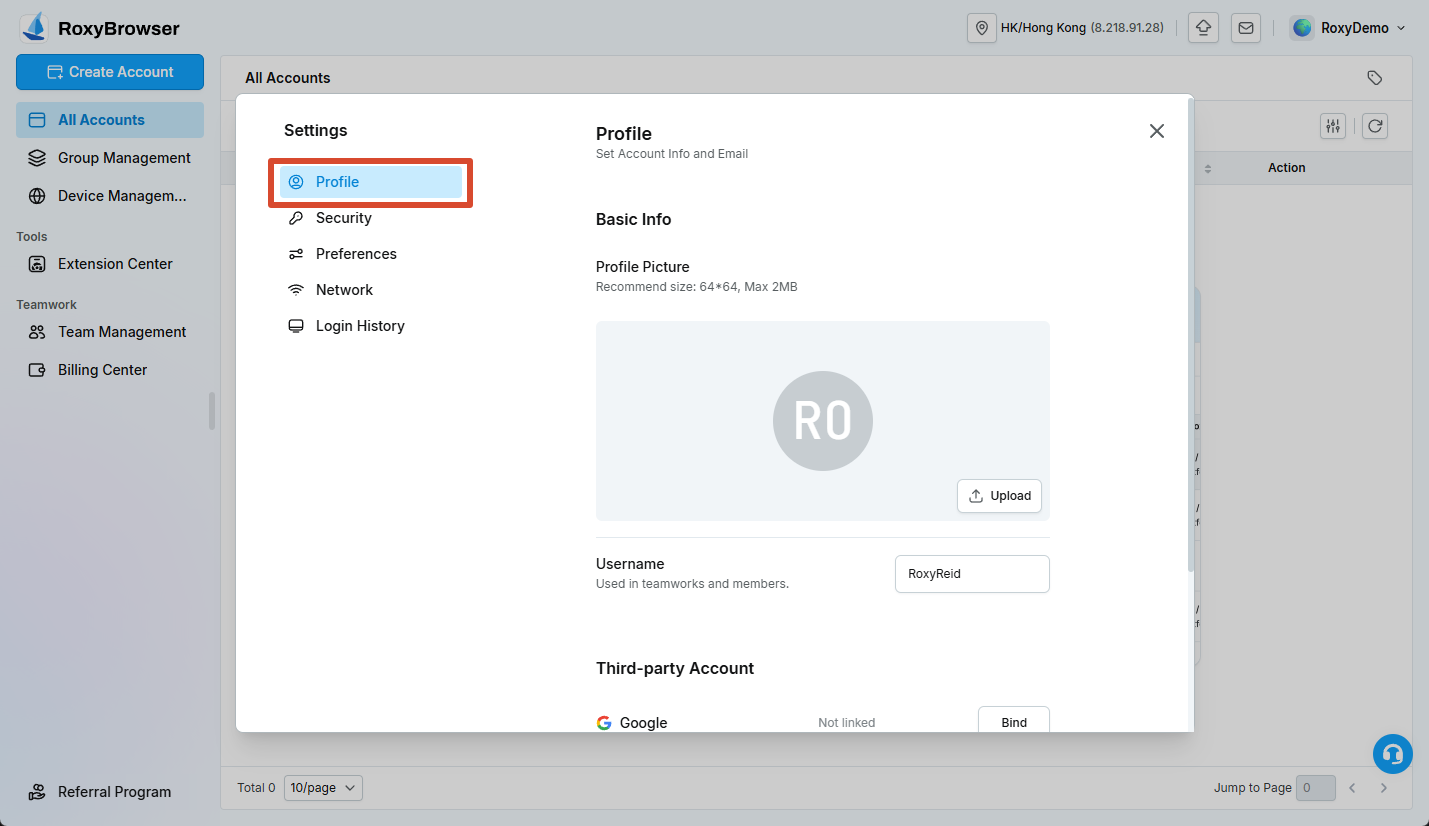Image resolution: width=1429 pixels, height=826 pixels.
Task: Open the 10/page pagination dropdown
Action: click(323, 788)
